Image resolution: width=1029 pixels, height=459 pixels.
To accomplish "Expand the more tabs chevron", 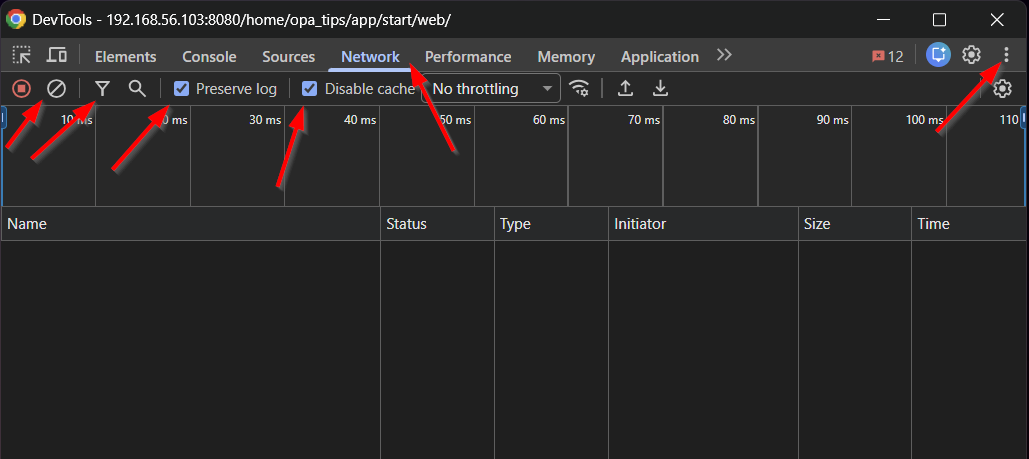I will [x=724, y=55].
